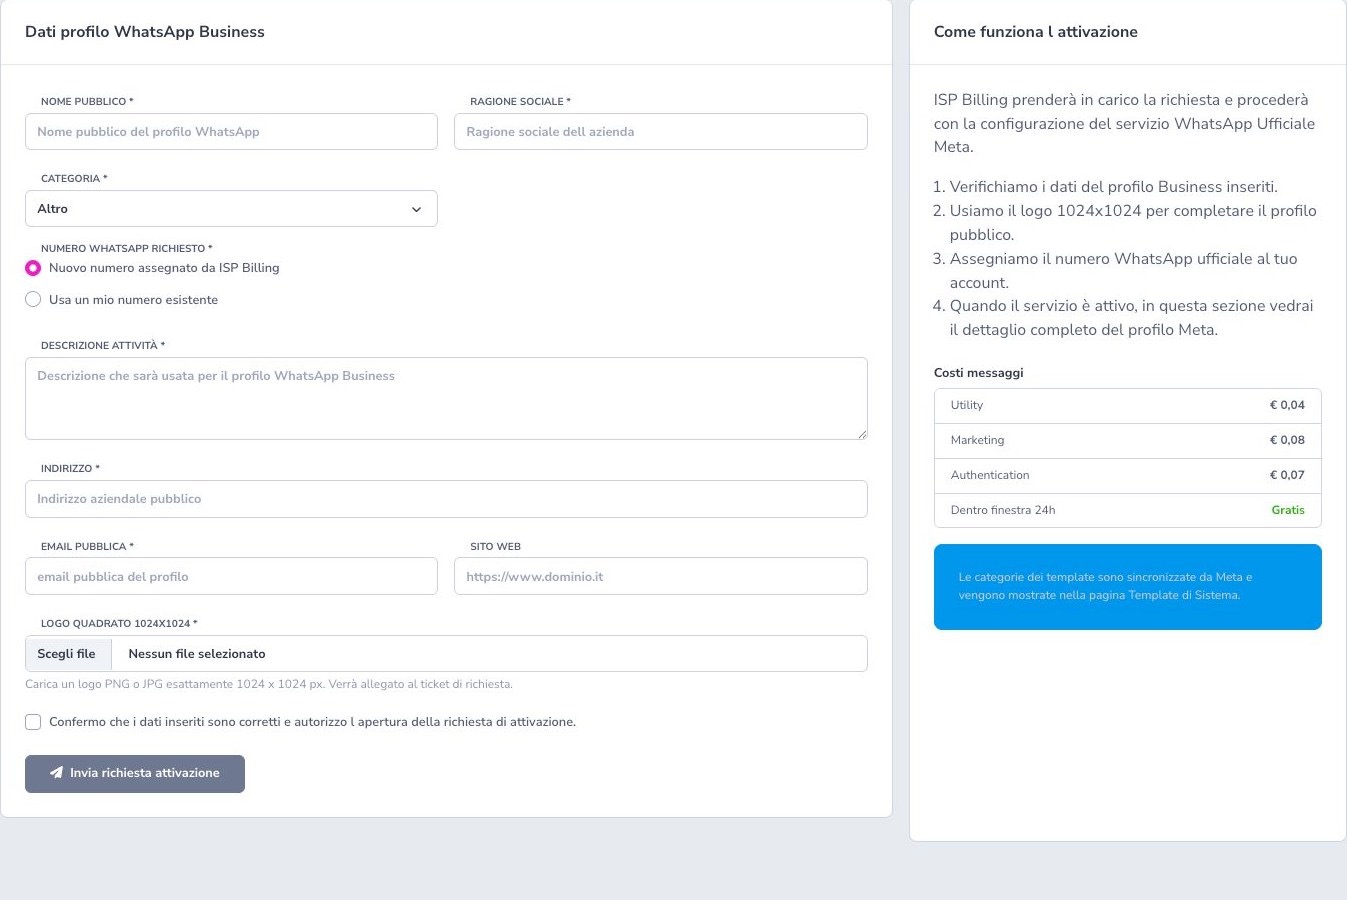Click 'ISP Billing prenderà in carico' paragraph
1347x900 pixels.
pyautogui.click(x=1124, y=123)
